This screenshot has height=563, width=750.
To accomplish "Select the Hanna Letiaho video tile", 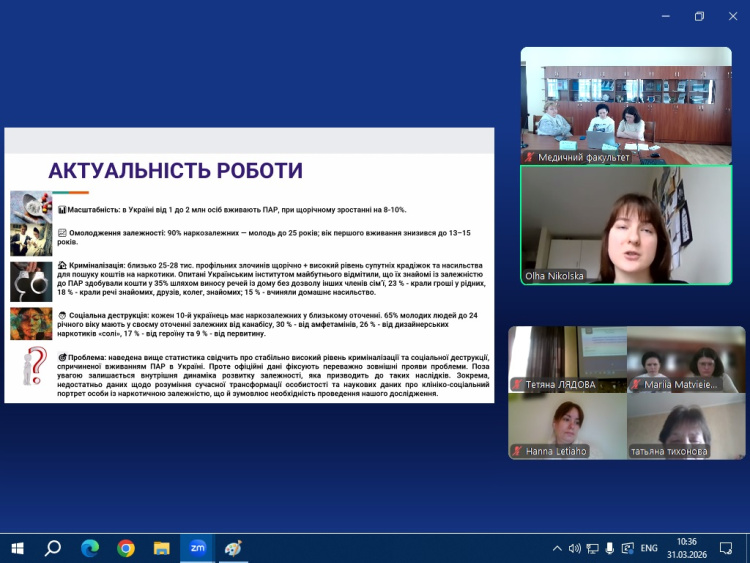I will click(x=566, y=425).
